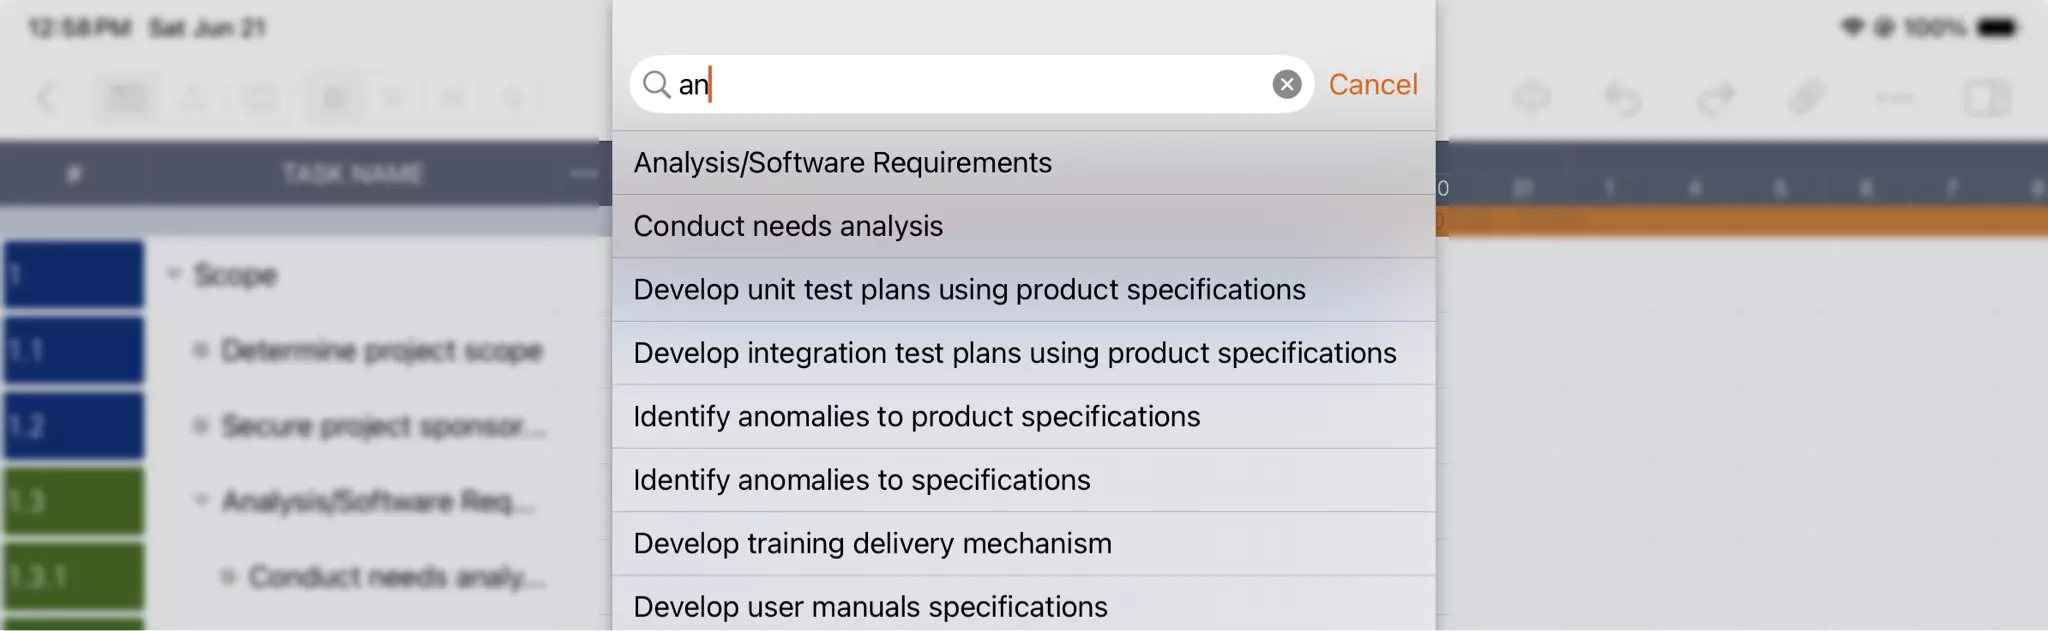
Task: Collapse the Analysis/Software Req group
Action: (201, 500)
